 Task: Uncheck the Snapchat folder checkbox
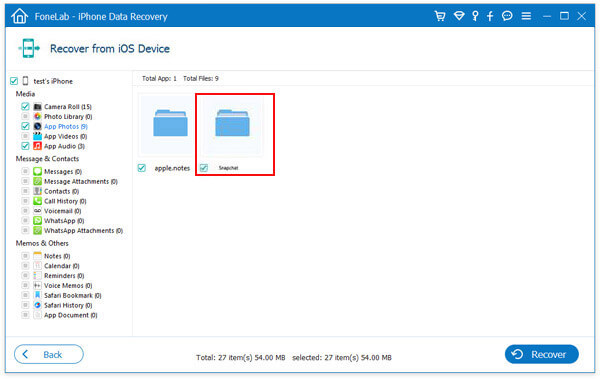[204, 168]
